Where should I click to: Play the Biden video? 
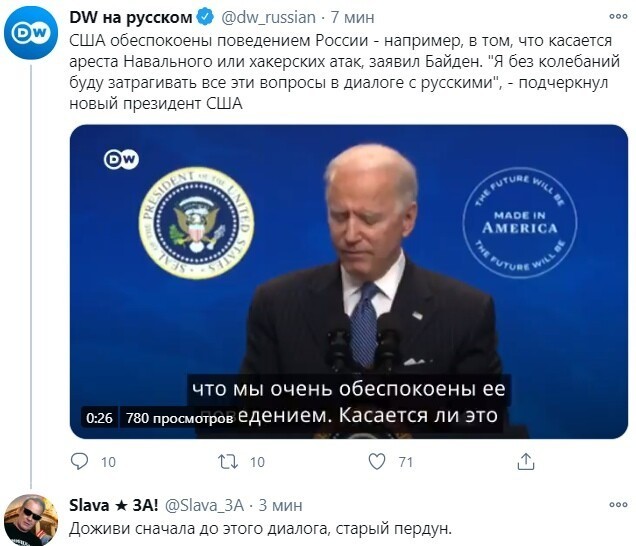[349, 282]
